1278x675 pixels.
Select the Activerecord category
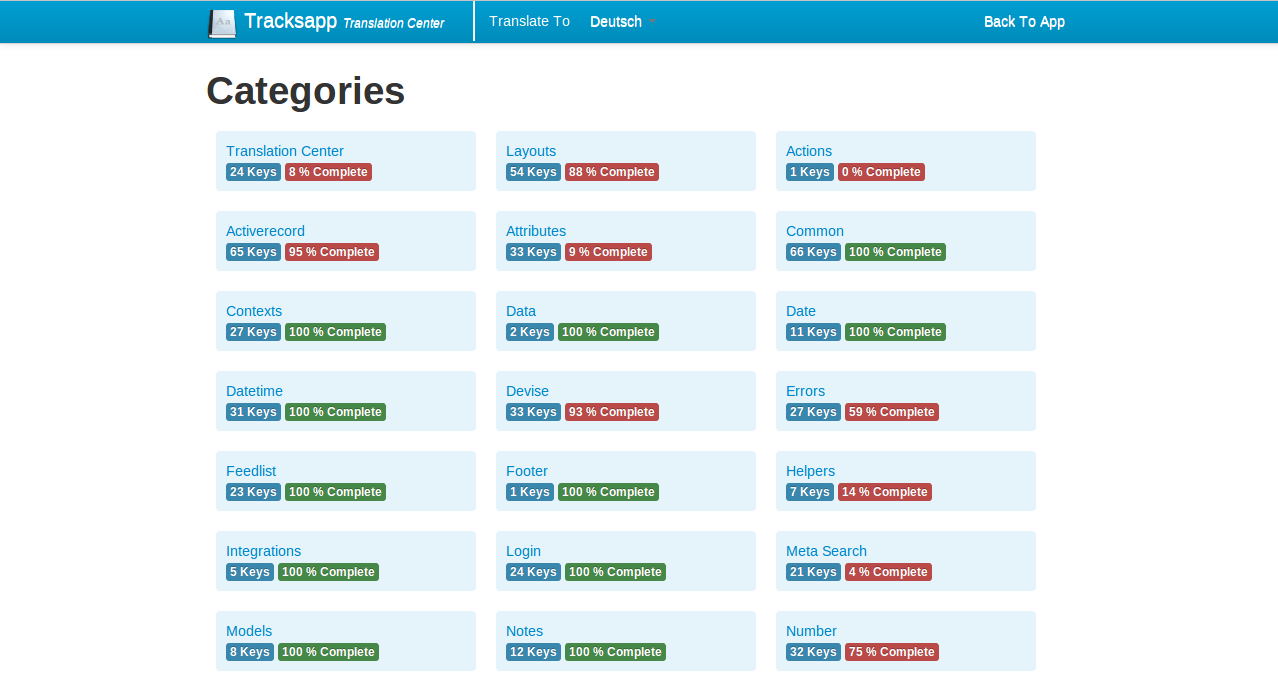265,231
